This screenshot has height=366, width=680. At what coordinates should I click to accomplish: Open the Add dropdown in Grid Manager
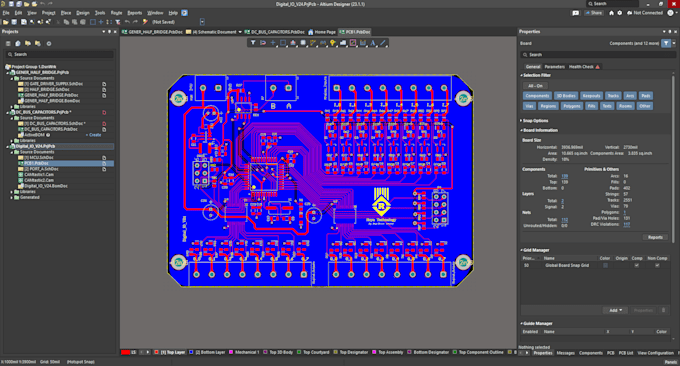click(x=615, y=310)
